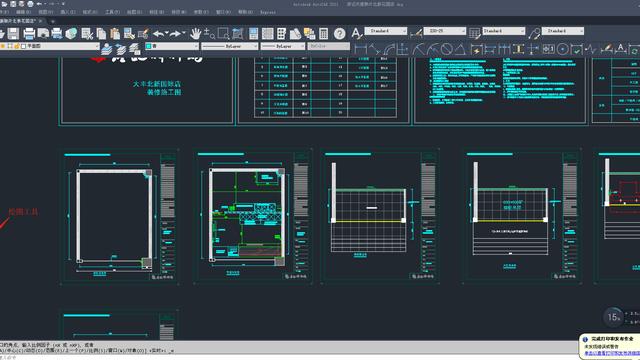Screen dimensions: 640x360
Task: Click the Save icon in main toolbar
Action: pyautogui.click(x=13, y=33)
